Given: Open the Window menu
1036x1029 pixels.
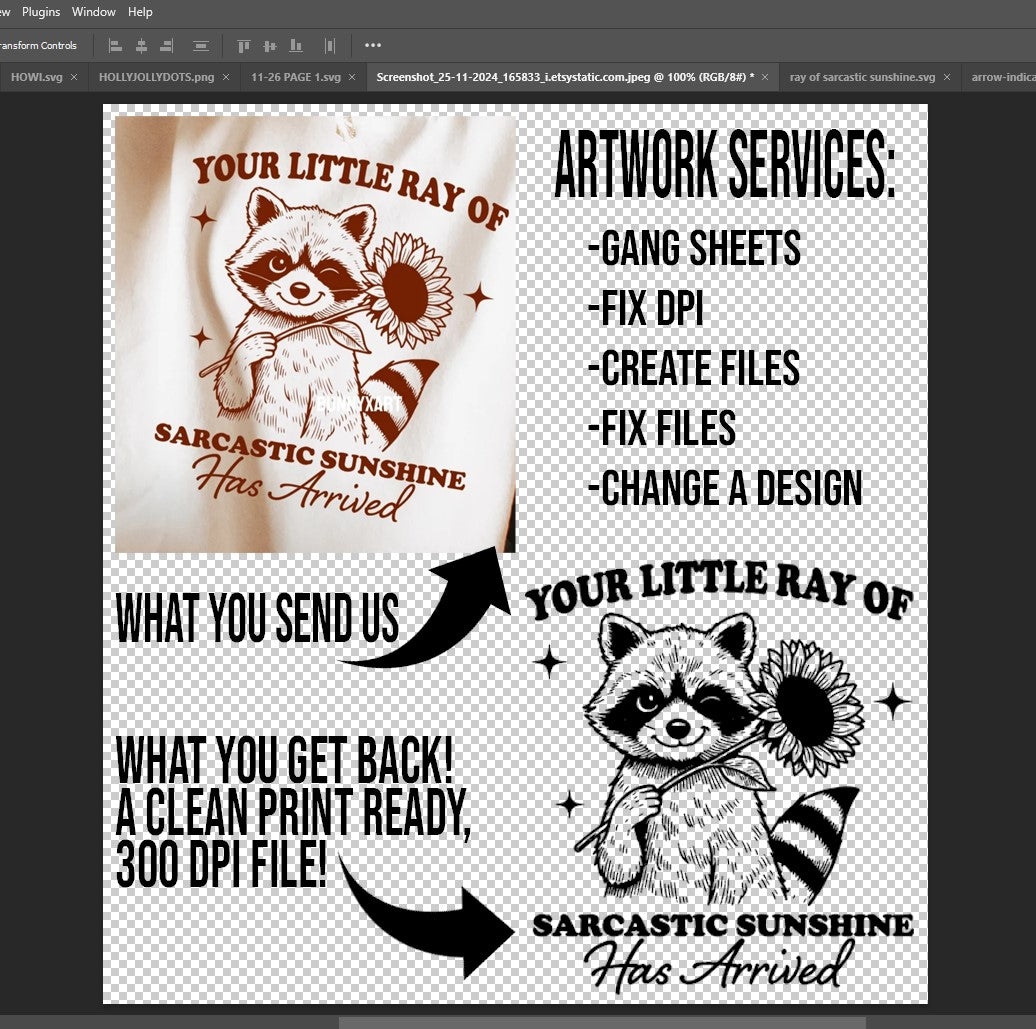Looking at the screenshot, I should point(94,12).
